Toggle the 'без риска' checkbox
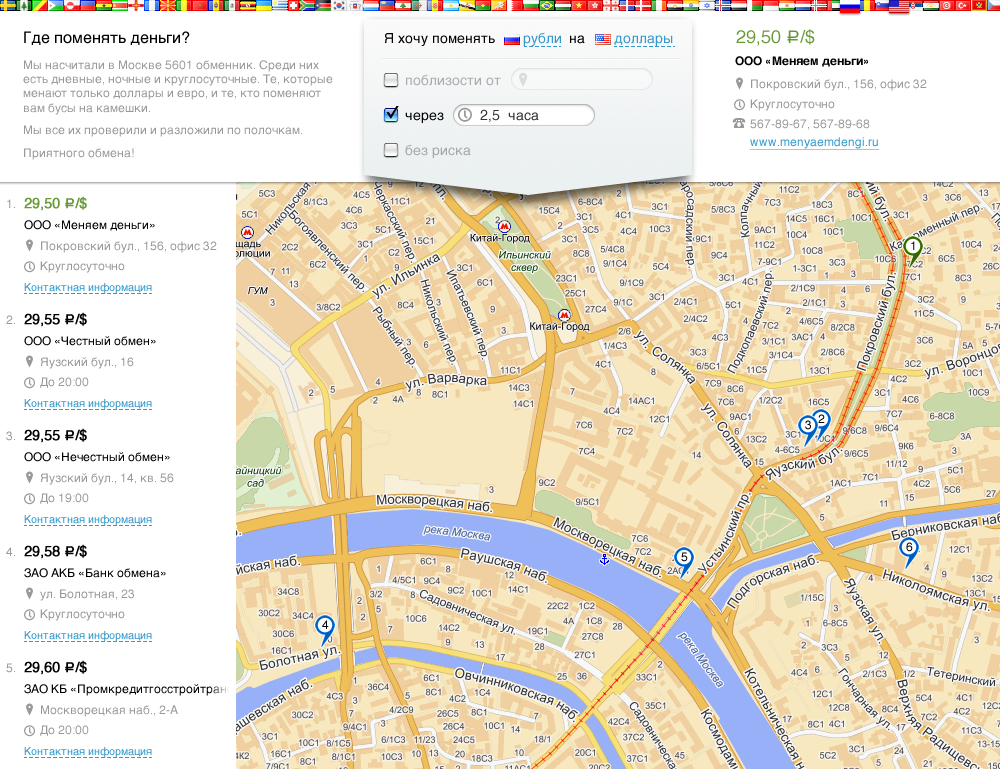The width and height of the screenshot is (1000, 770). pyautogui.click(x=391, y=151)
